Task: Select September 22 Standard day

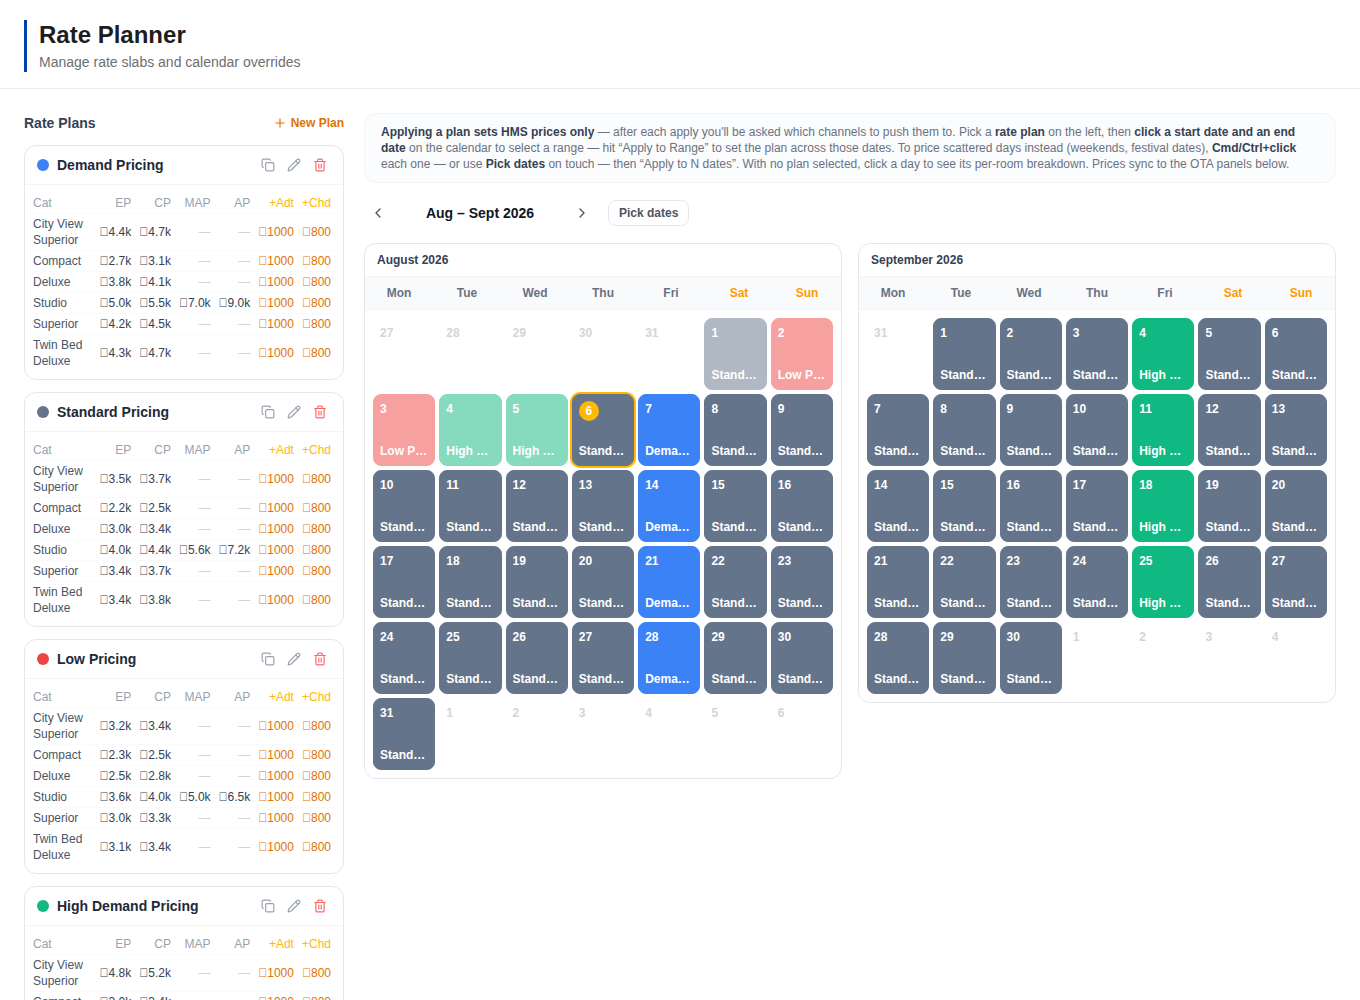Action: coord(964,582)
